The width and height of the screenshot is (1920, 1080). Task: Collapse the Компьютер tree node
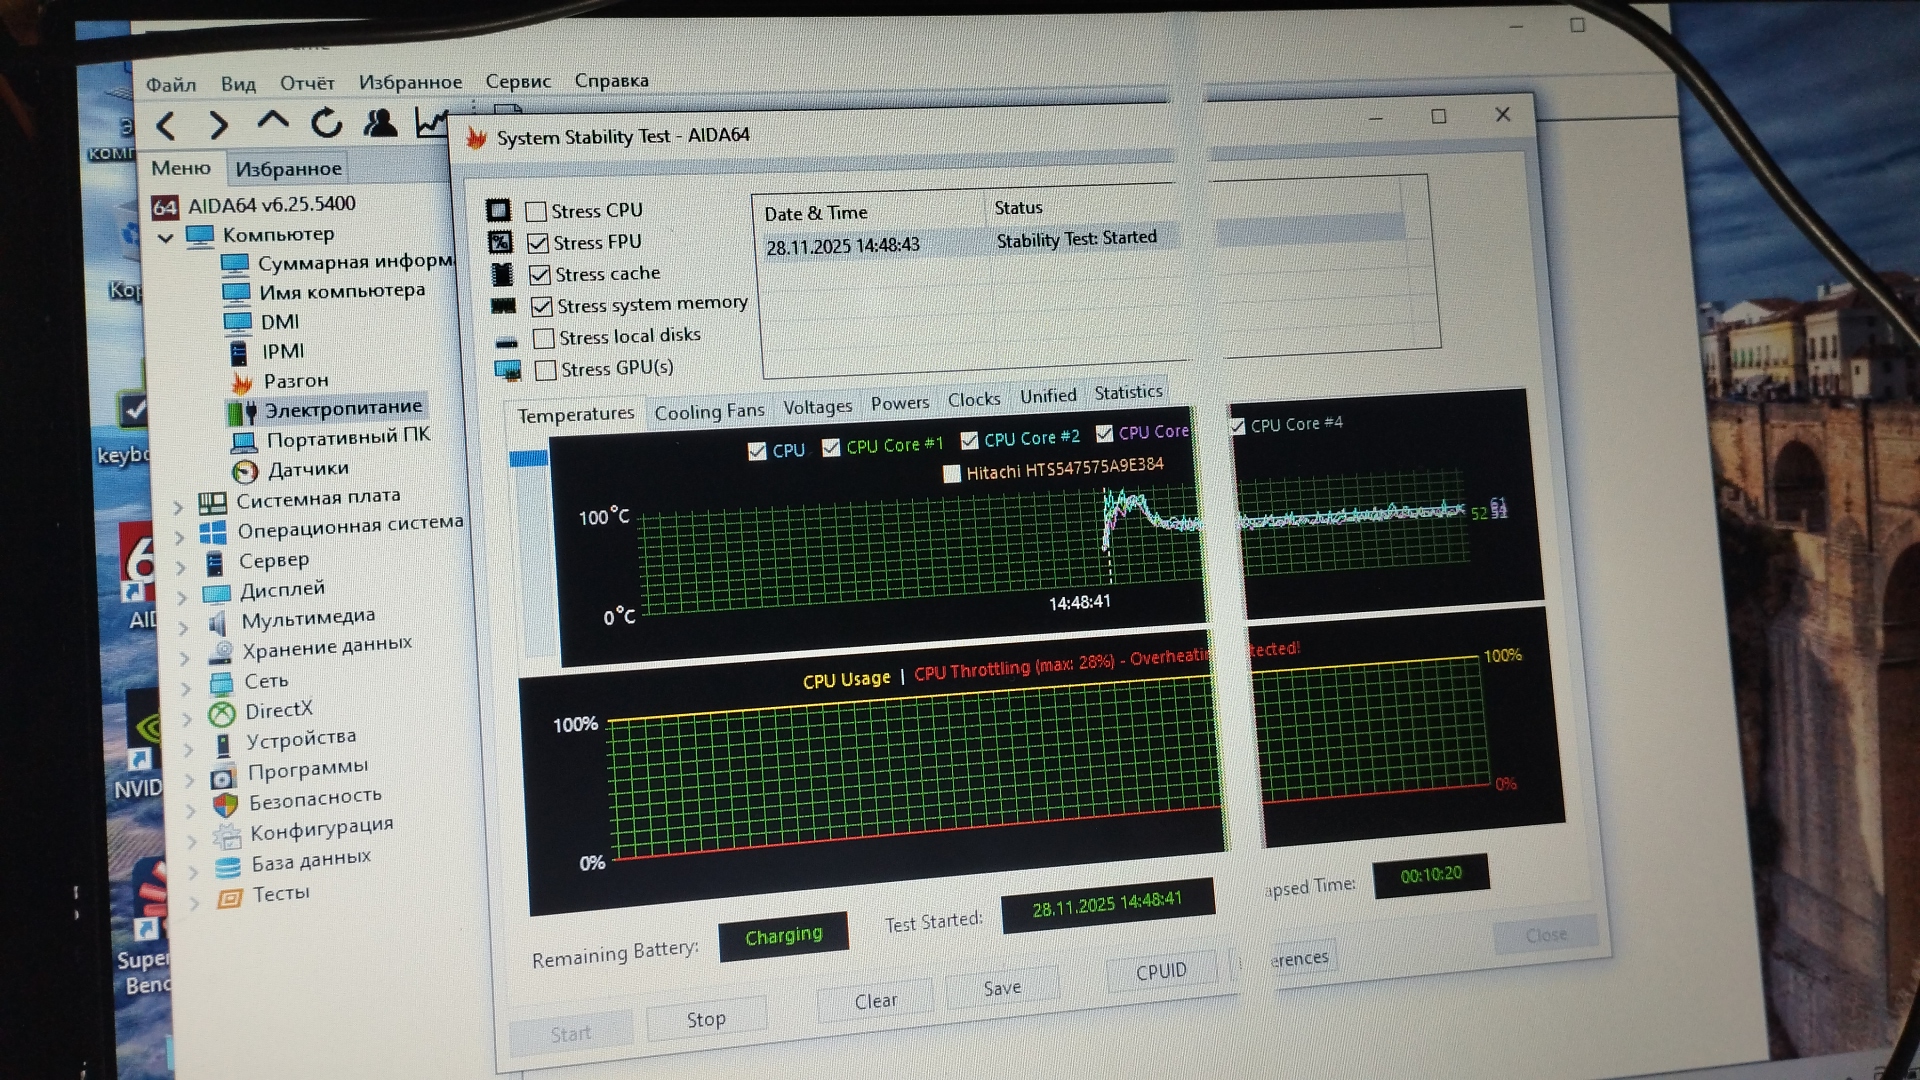click(x=166, y=238)
